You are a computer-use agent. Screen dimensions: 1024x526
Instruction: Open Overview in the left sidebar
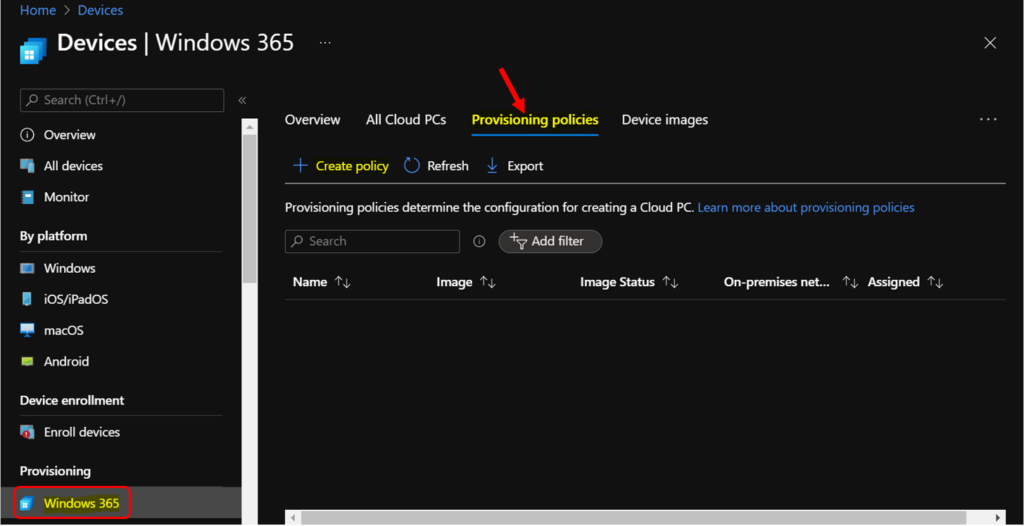pos(69,135)
